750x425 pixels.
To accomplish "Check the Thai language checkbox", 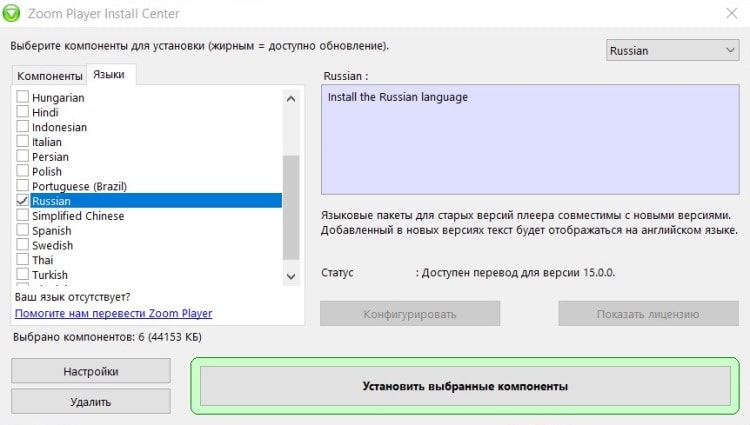I will pos(22,260).
